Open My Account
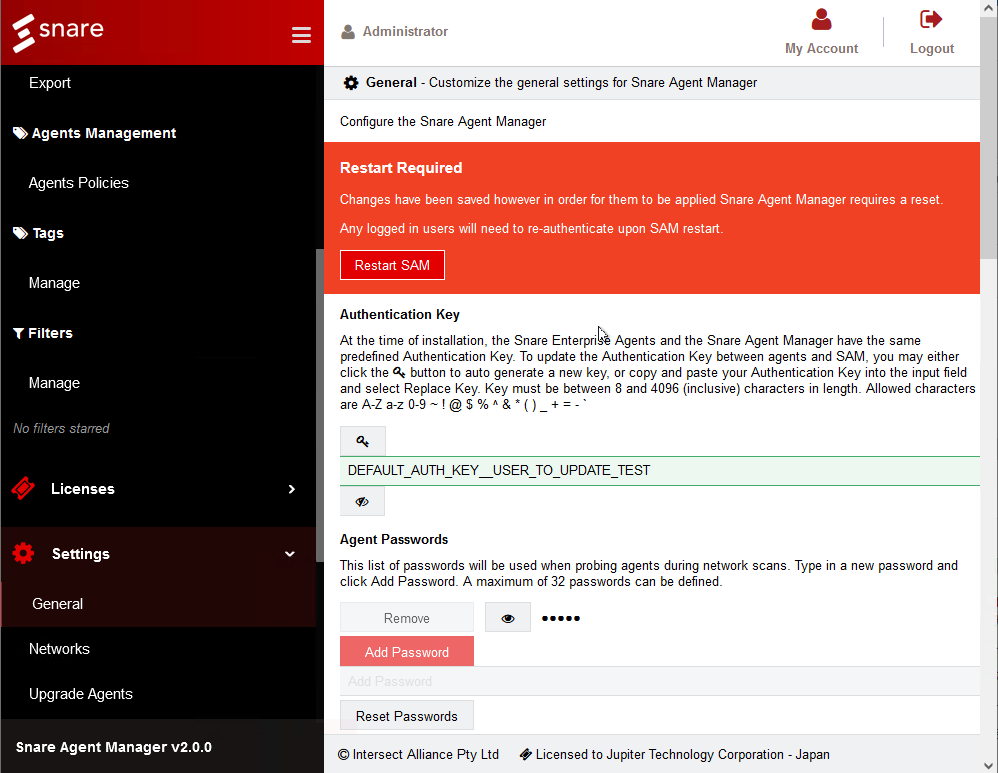998x773 pixels. coord(821,32)
